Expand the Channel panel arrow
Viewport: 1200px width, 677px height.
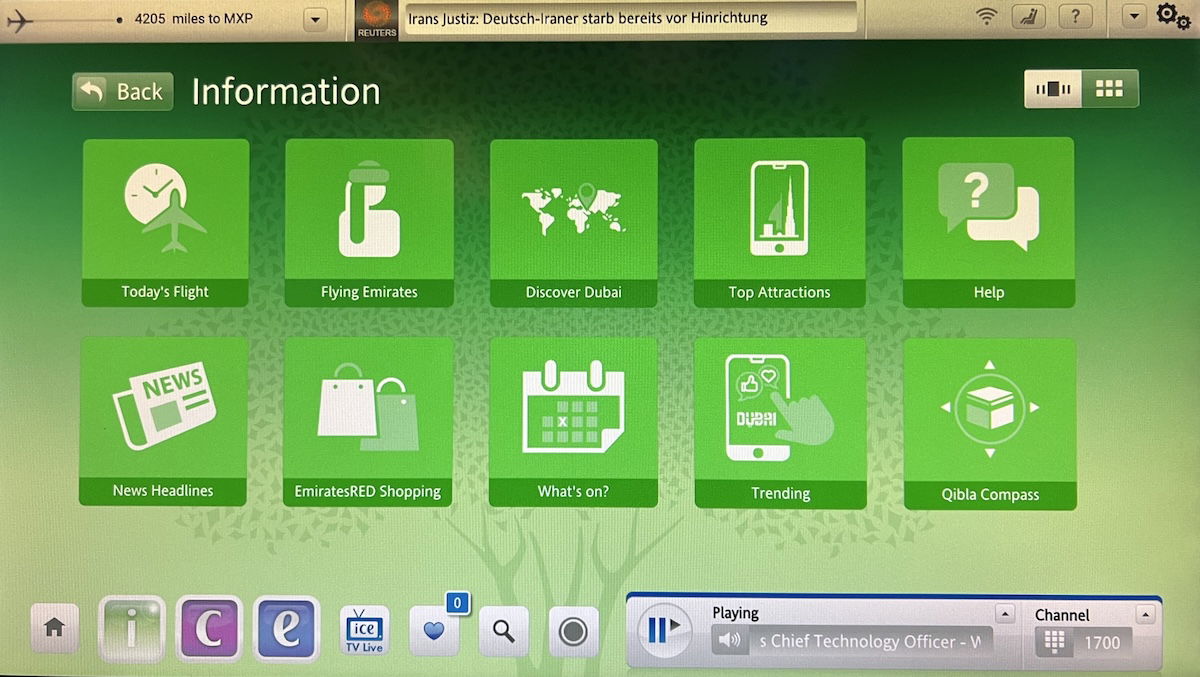point(1144,614)
